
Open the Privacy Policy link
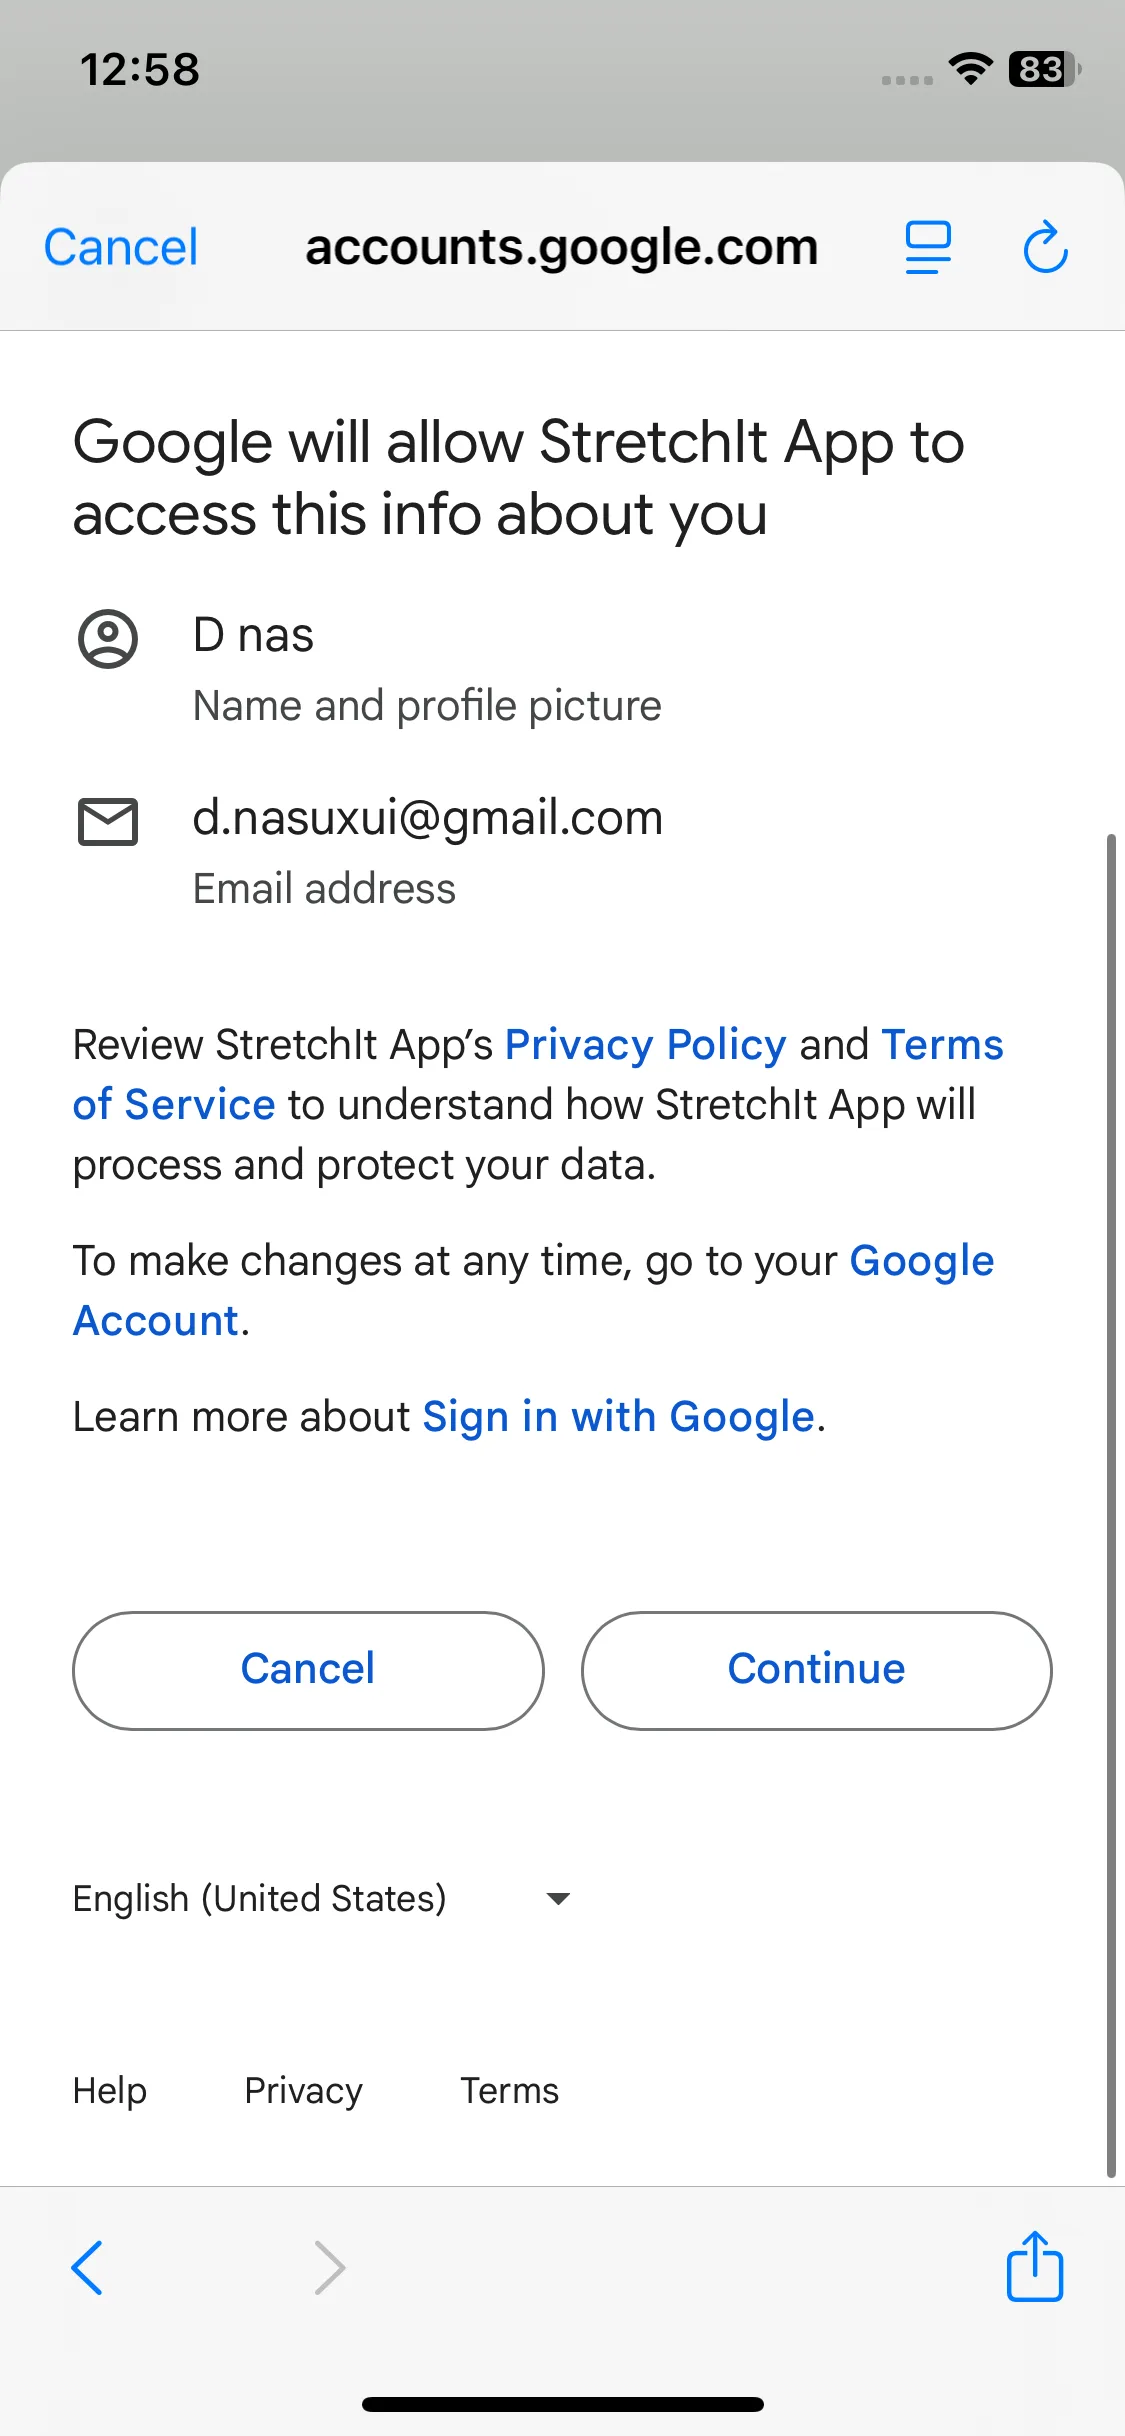click(645, 1045)
